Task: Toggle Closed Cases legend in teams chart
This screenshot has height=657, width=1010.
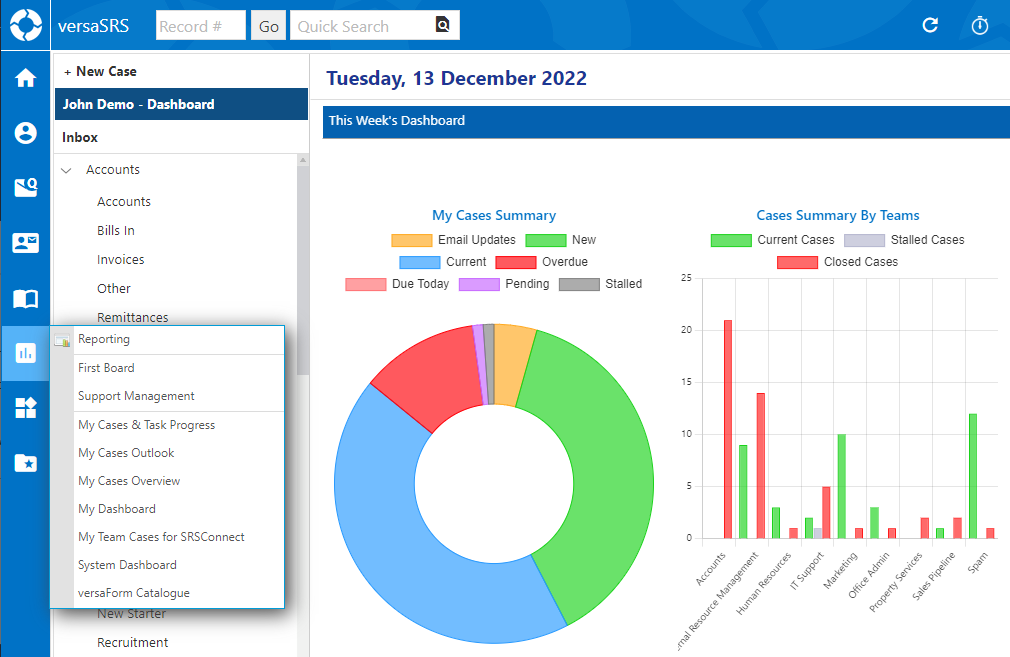Action: [x=837, y=262]
